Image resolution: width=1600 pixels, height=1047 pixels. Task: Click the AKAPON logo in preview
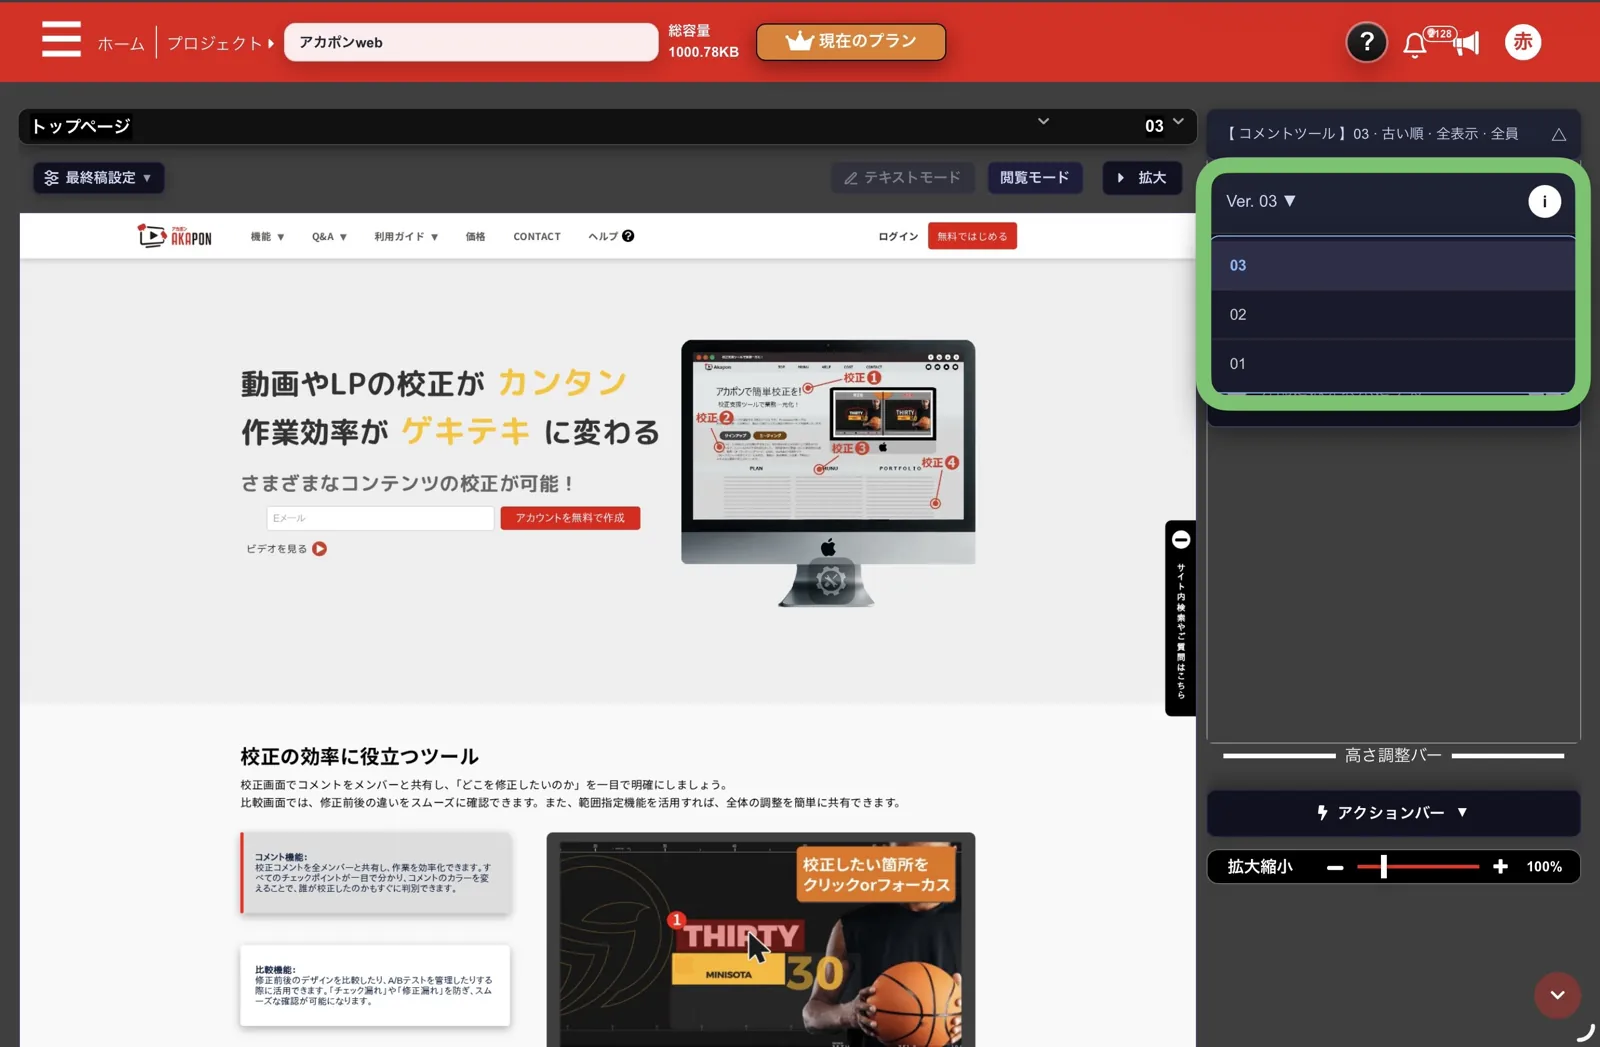pos(175,236)
